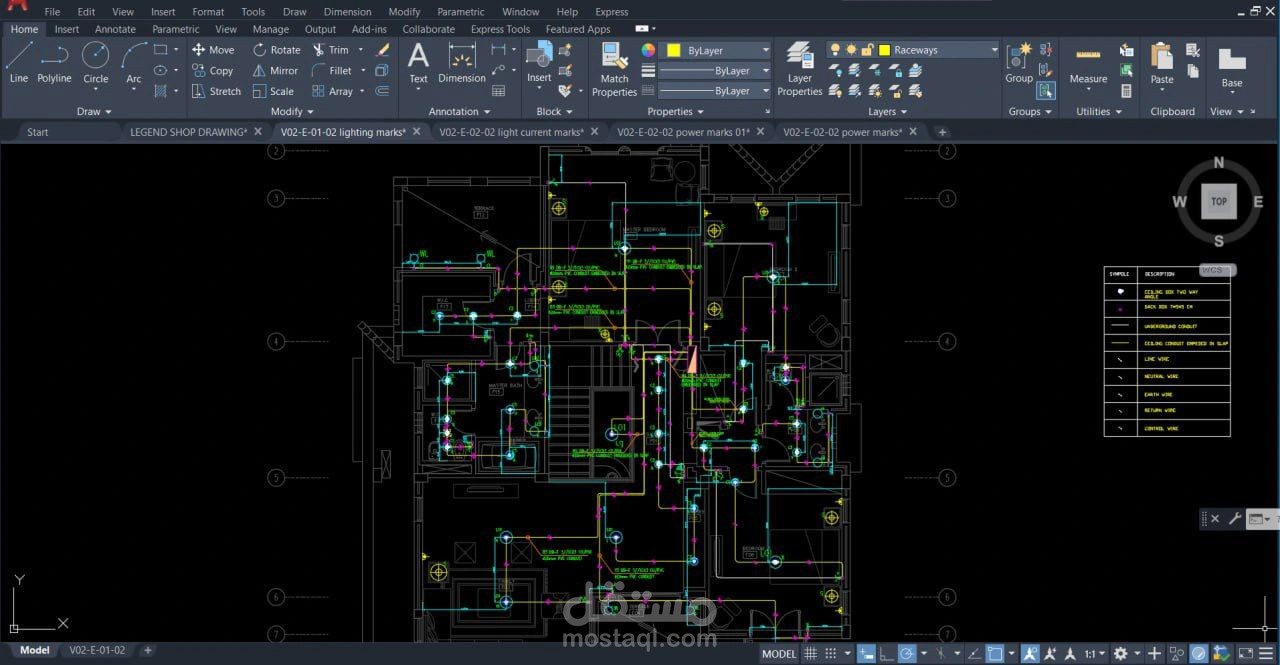Open the Raceways layer dropdown
Viewport: 1280px width, 665px height.
993,49
